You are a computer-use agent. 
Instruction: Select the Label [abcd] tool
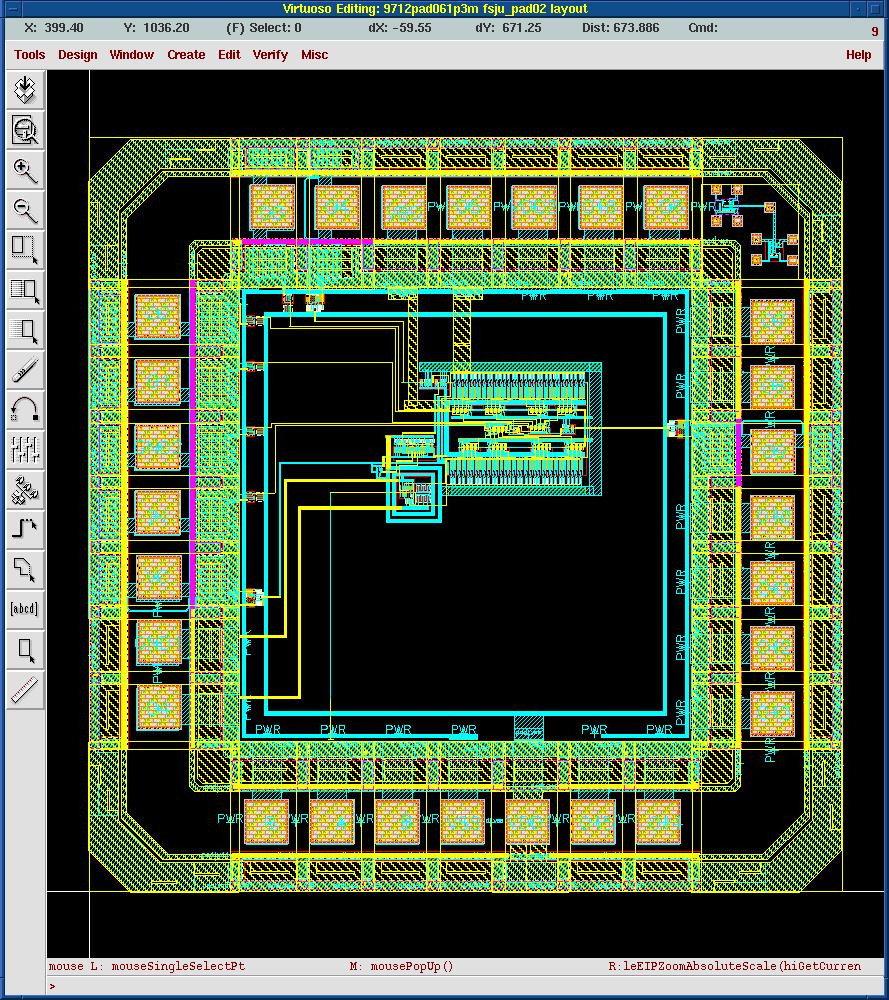tap(25, 609)
